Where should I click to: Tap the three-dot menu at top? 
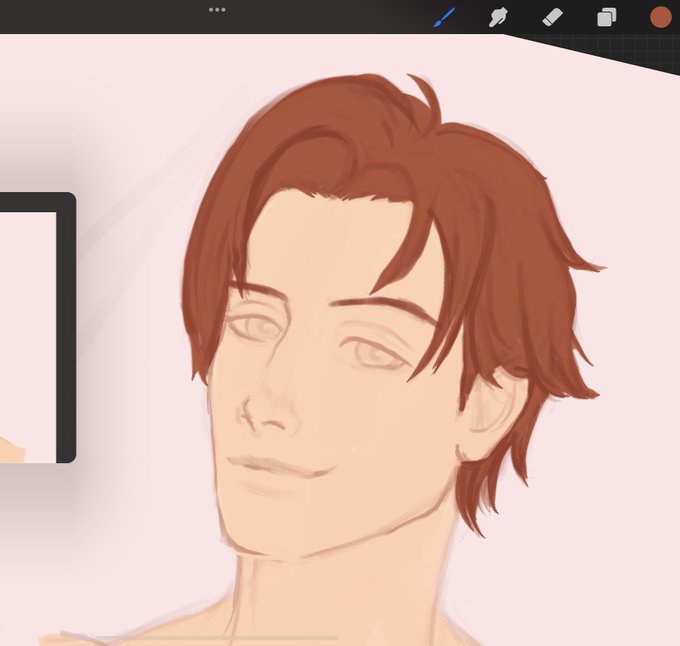click(x=217, y=10)
